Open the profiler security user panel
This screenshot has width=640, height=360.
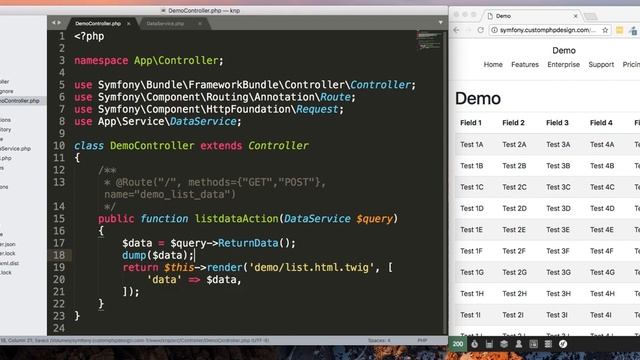[518, 344]
